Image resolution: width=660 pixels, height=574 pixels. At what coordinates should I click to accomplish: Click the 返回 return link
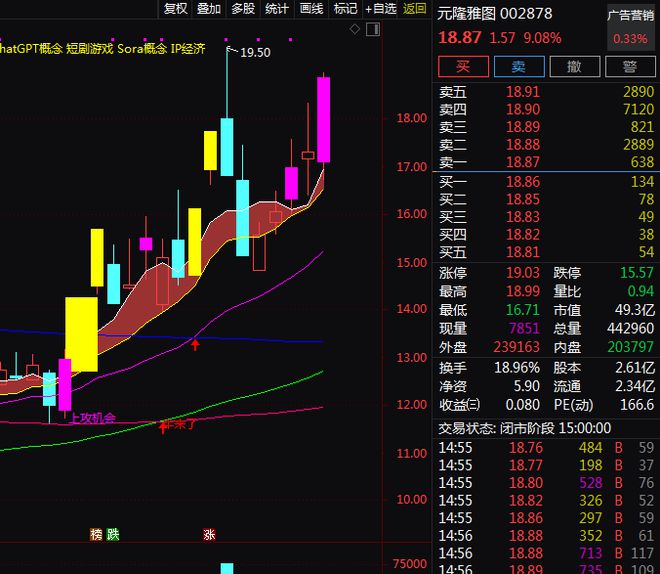pos(415,8)
